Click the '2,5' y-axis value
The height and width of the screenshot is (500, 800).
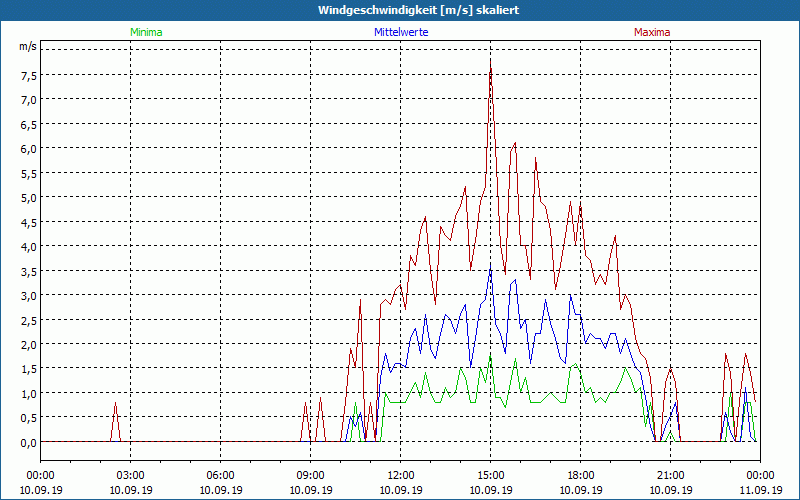tap(29, 320)
